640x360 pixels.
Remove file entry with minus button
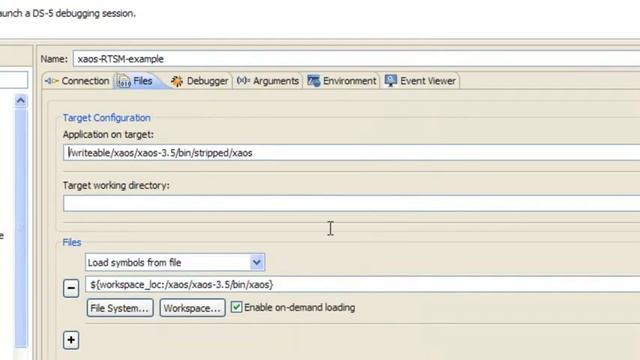[x=71, y=288]
